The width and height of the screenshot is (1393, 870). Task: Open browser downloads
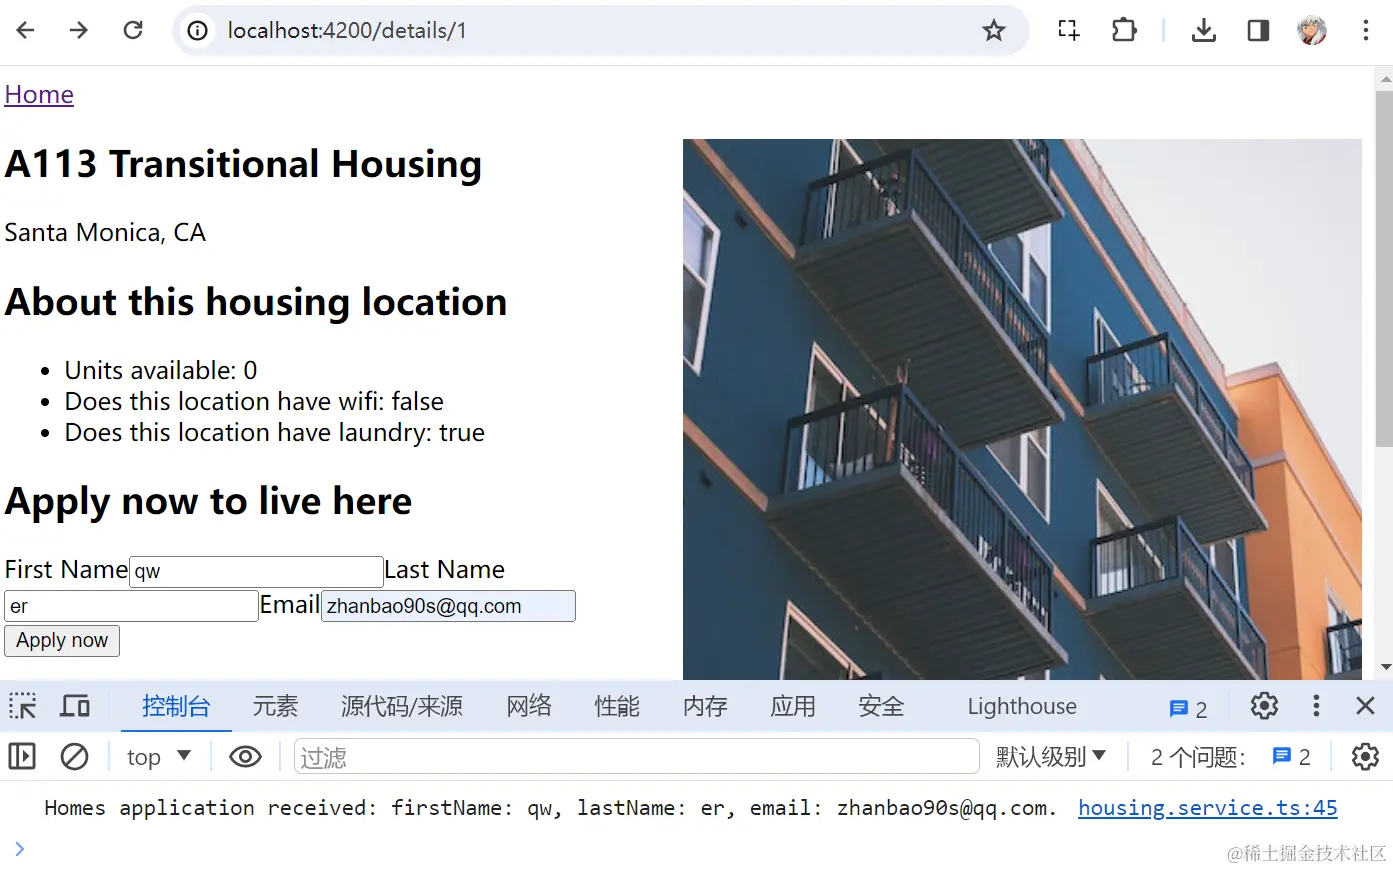[x=1204, y=30]
